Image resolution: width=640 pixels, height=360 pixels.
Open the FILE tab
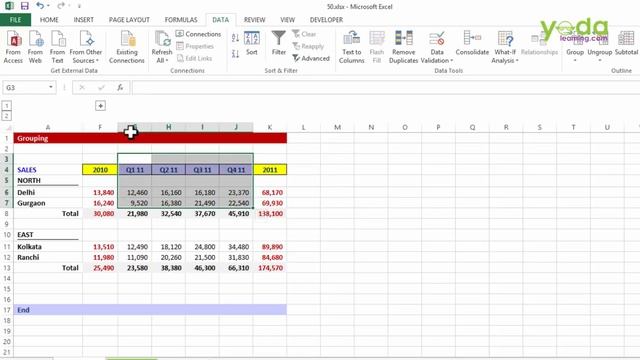16,20
